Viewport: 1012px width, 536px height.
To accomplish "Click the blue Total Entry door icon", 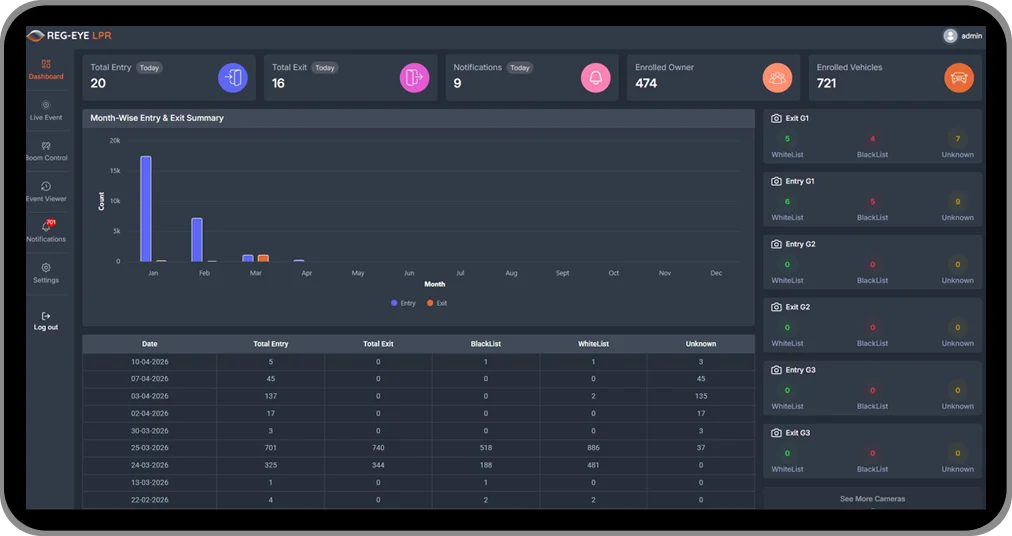I will point(232,77).
